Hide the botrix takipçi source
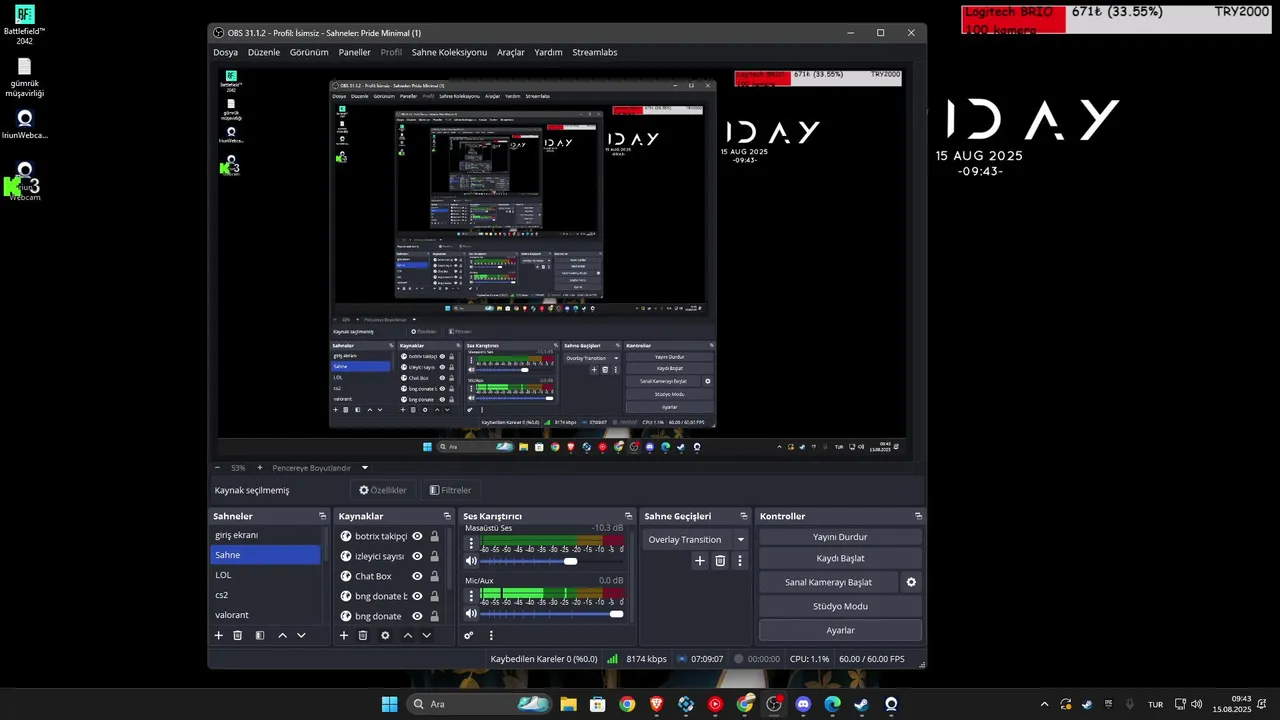This screenshot has height=720, width=1280. 417,536
